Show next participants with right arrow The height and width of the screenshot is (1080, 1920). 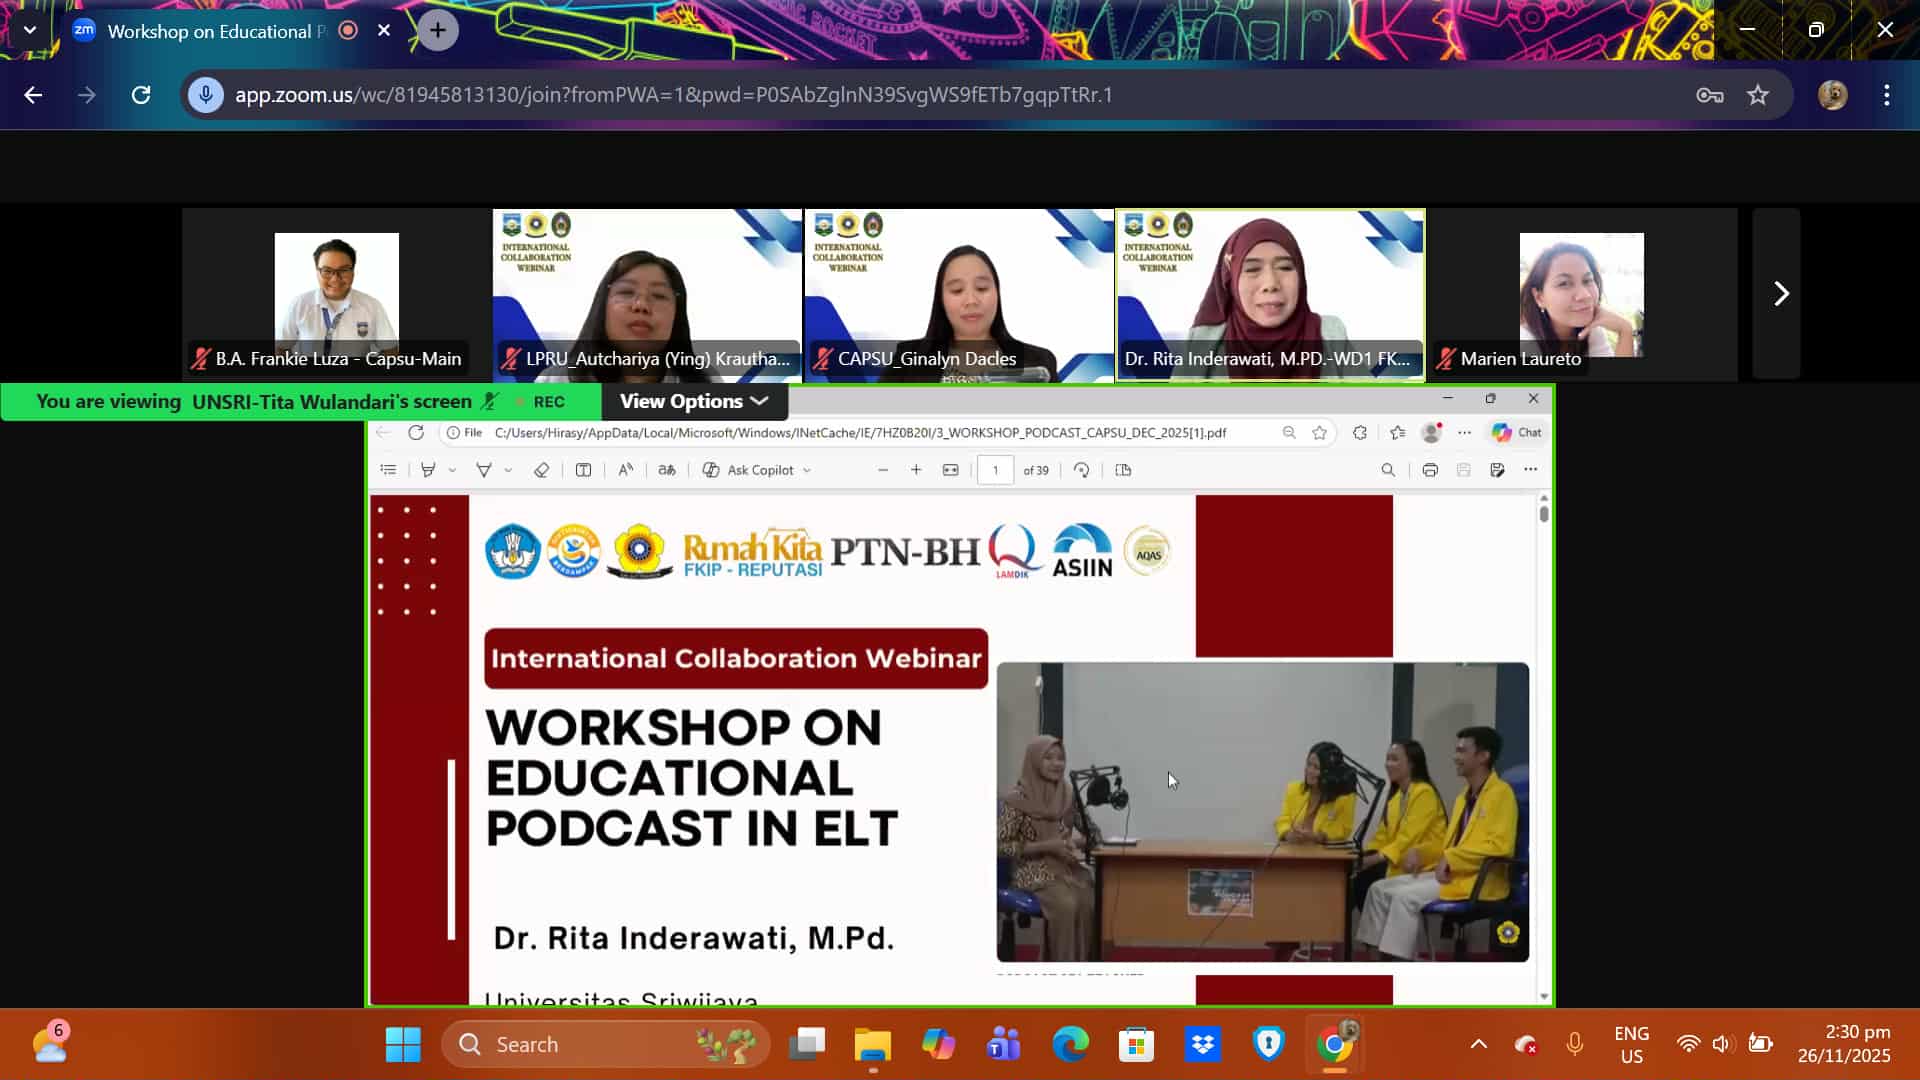(x=1780, y=294)
